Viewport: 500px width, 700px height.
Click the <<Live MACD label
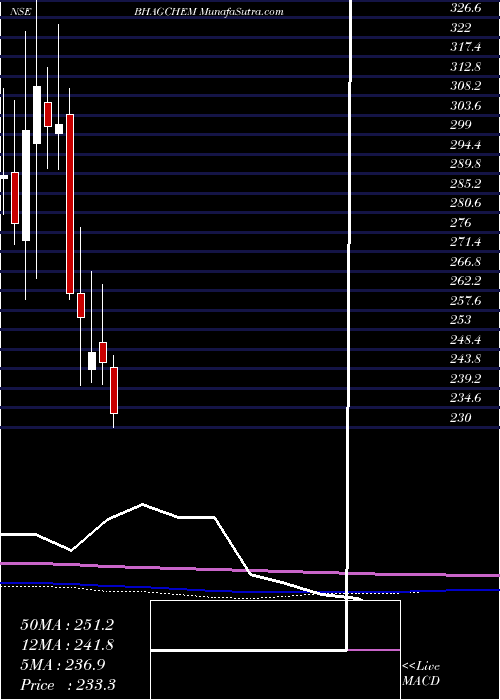pyautogui.click(x=421, y=674)
